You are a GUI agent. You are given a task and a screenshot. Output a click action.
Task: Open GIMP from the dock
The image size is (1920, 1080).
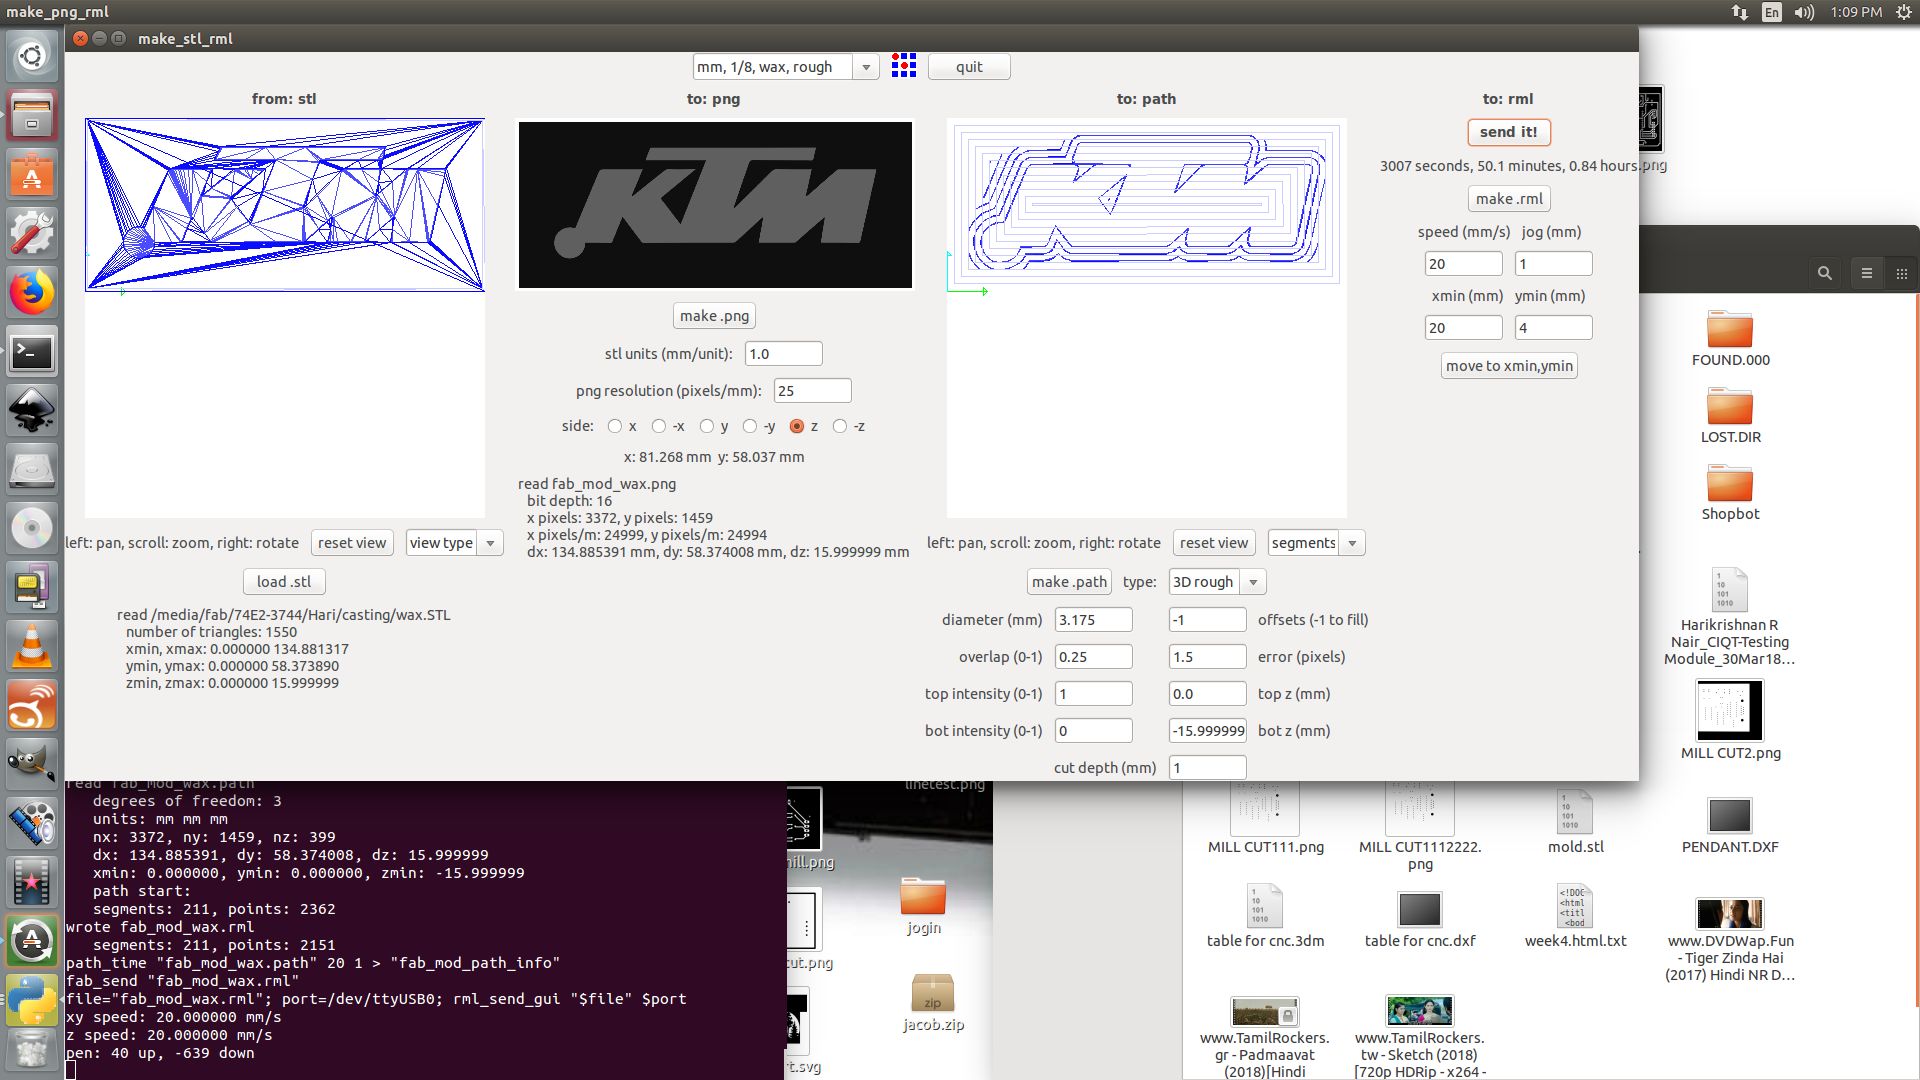[32, 764]
